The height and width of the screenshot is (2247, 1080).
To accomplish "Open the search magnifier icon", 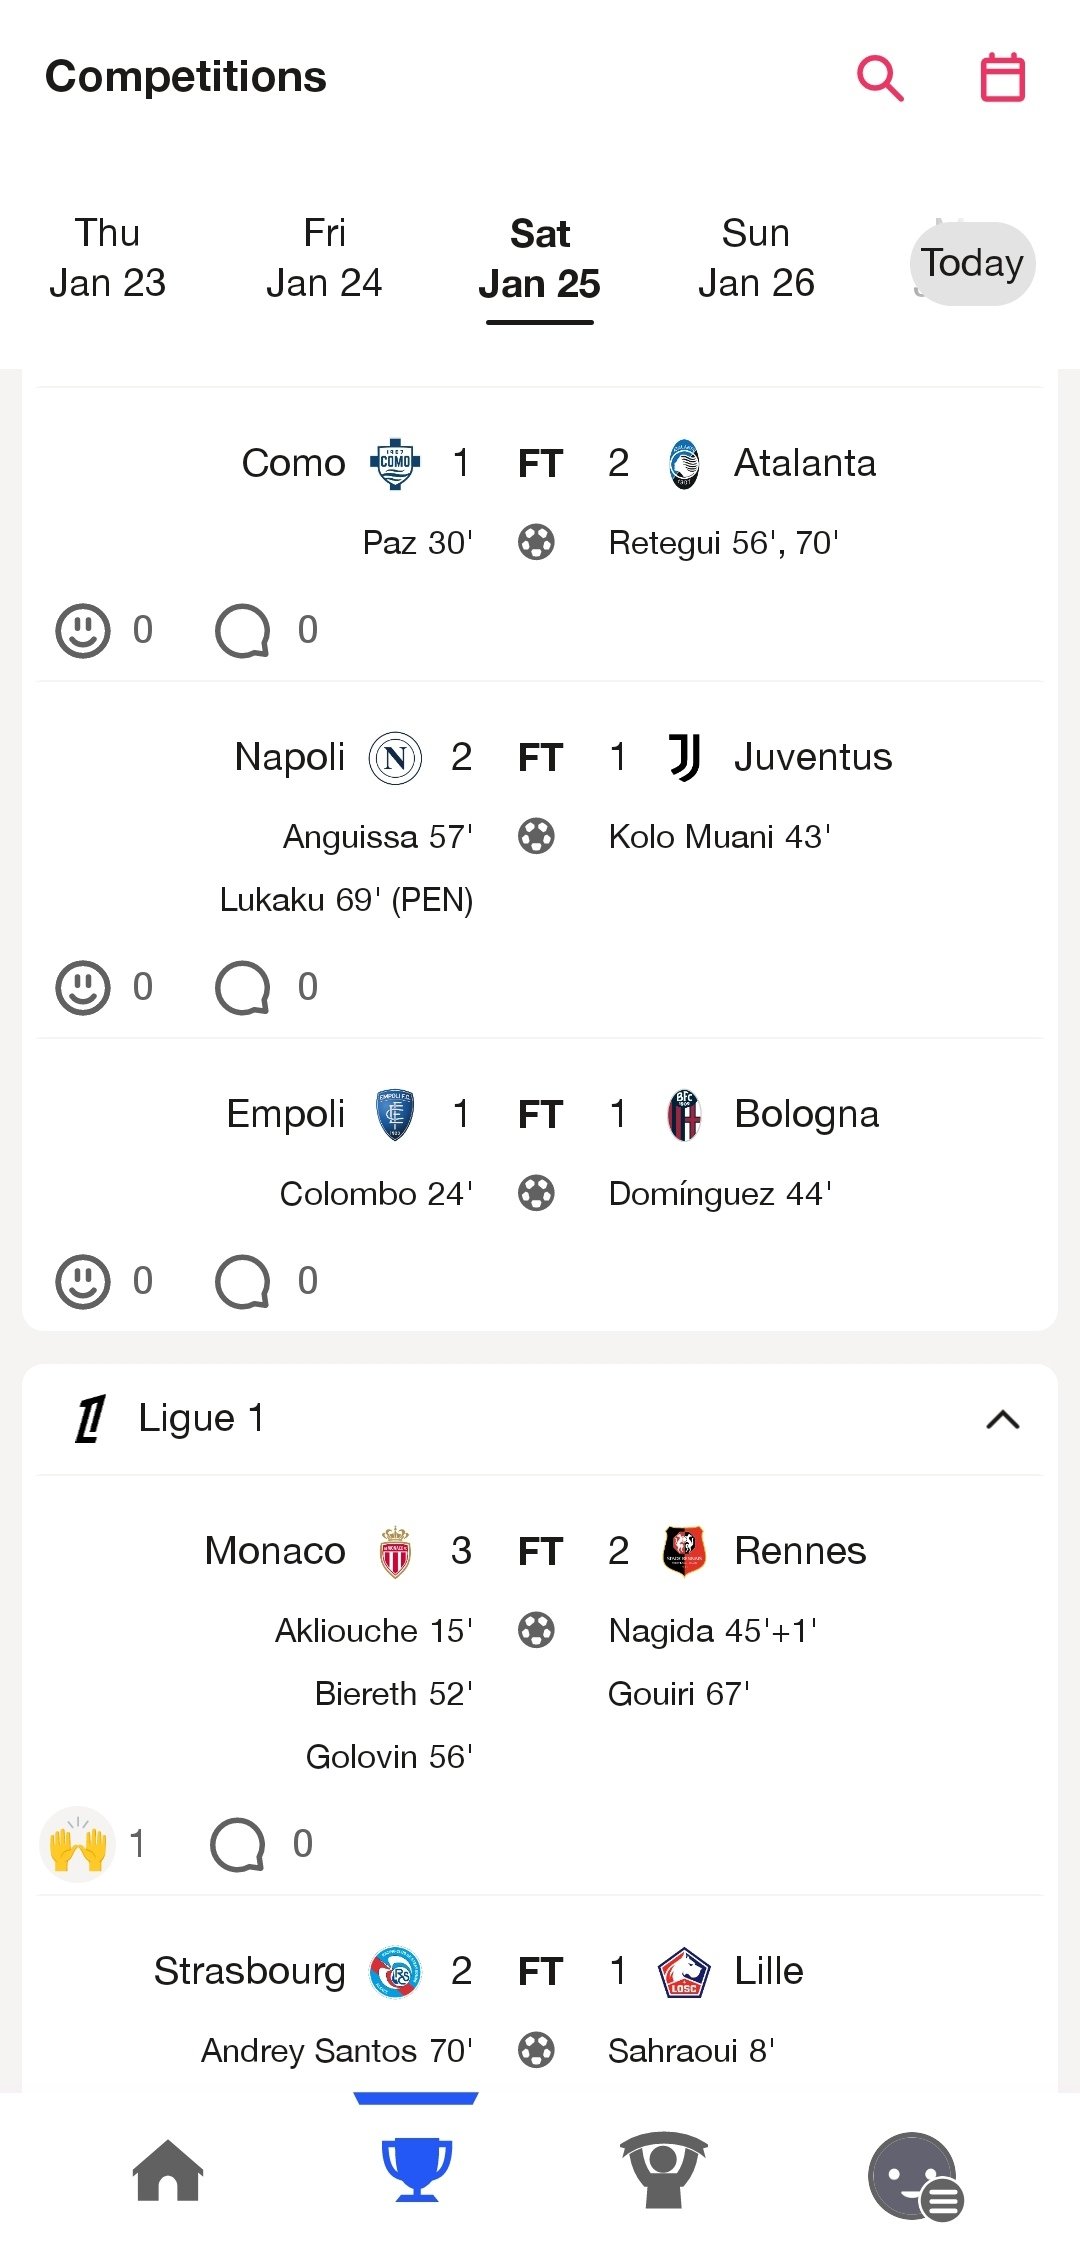I will 880,78.
